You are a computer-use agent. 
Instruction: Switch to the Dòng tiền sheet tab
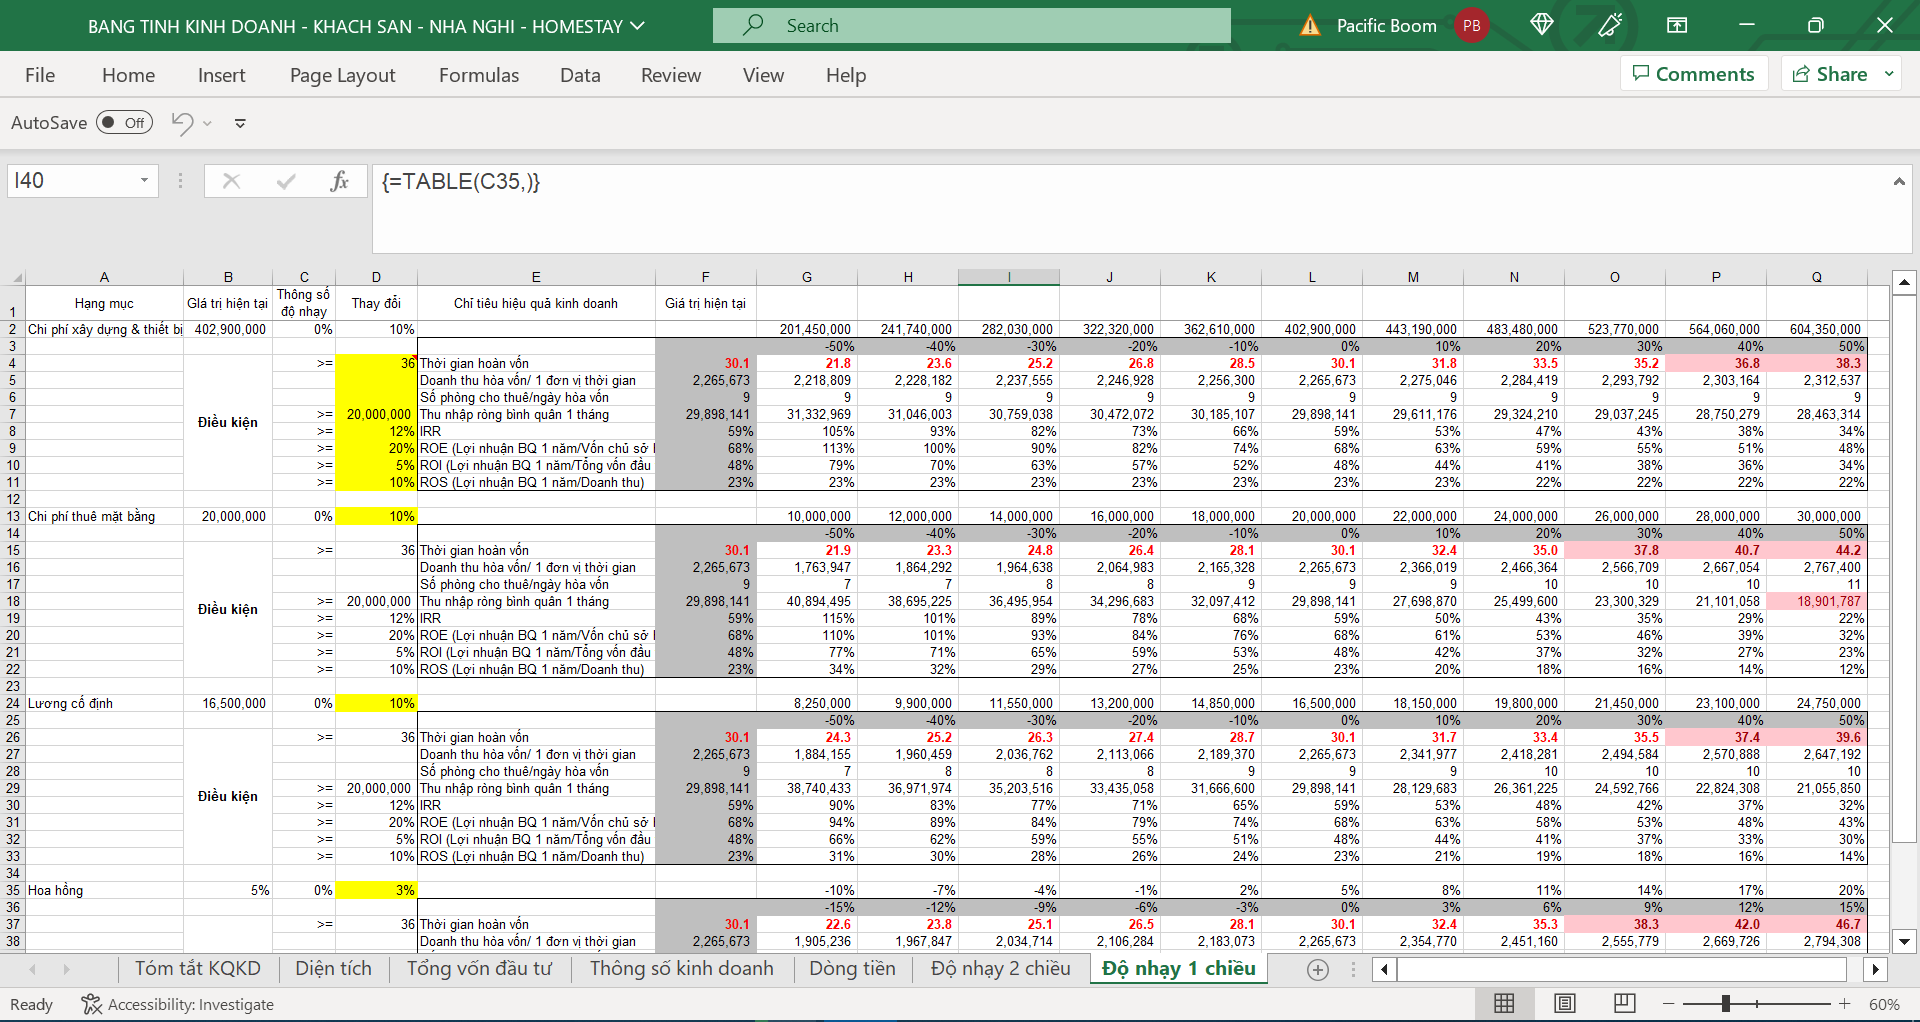(x=852, y=968)
